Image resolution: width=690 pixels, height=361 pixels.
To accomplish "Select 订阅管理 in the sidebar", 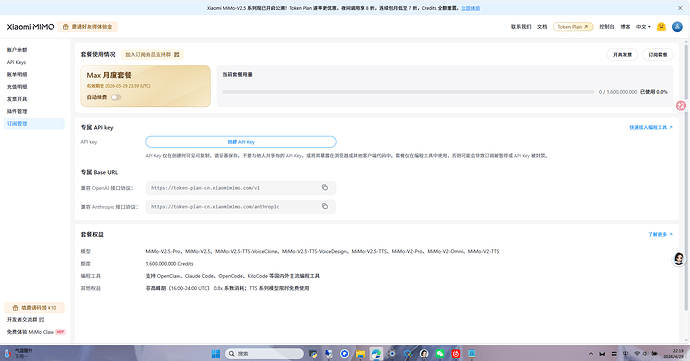I will click(34, 124).
